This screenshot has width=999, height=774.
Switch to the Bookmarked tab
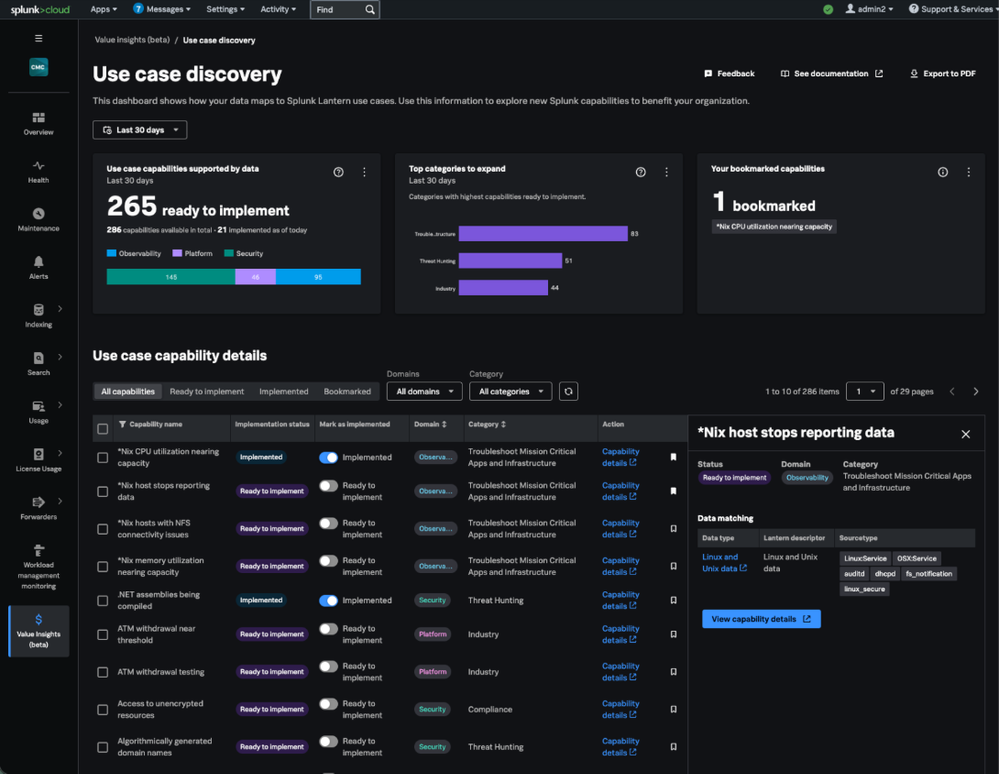point(347,391)
